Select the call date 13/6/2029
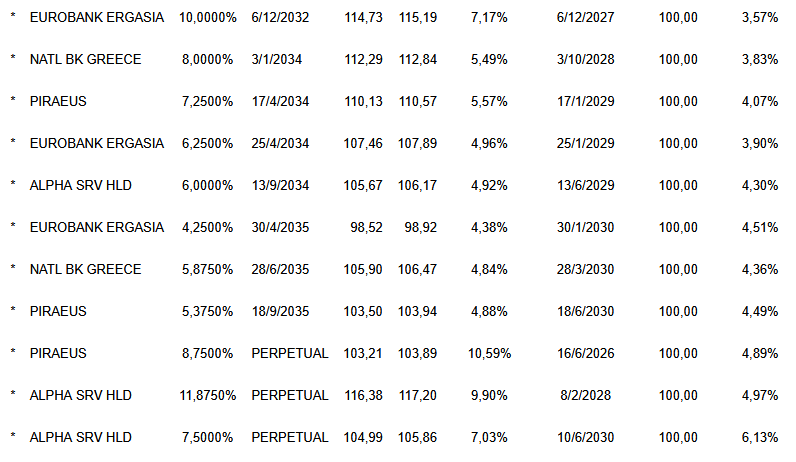The width and height of the screenshot is (796, 462). [x=586, y=185]
